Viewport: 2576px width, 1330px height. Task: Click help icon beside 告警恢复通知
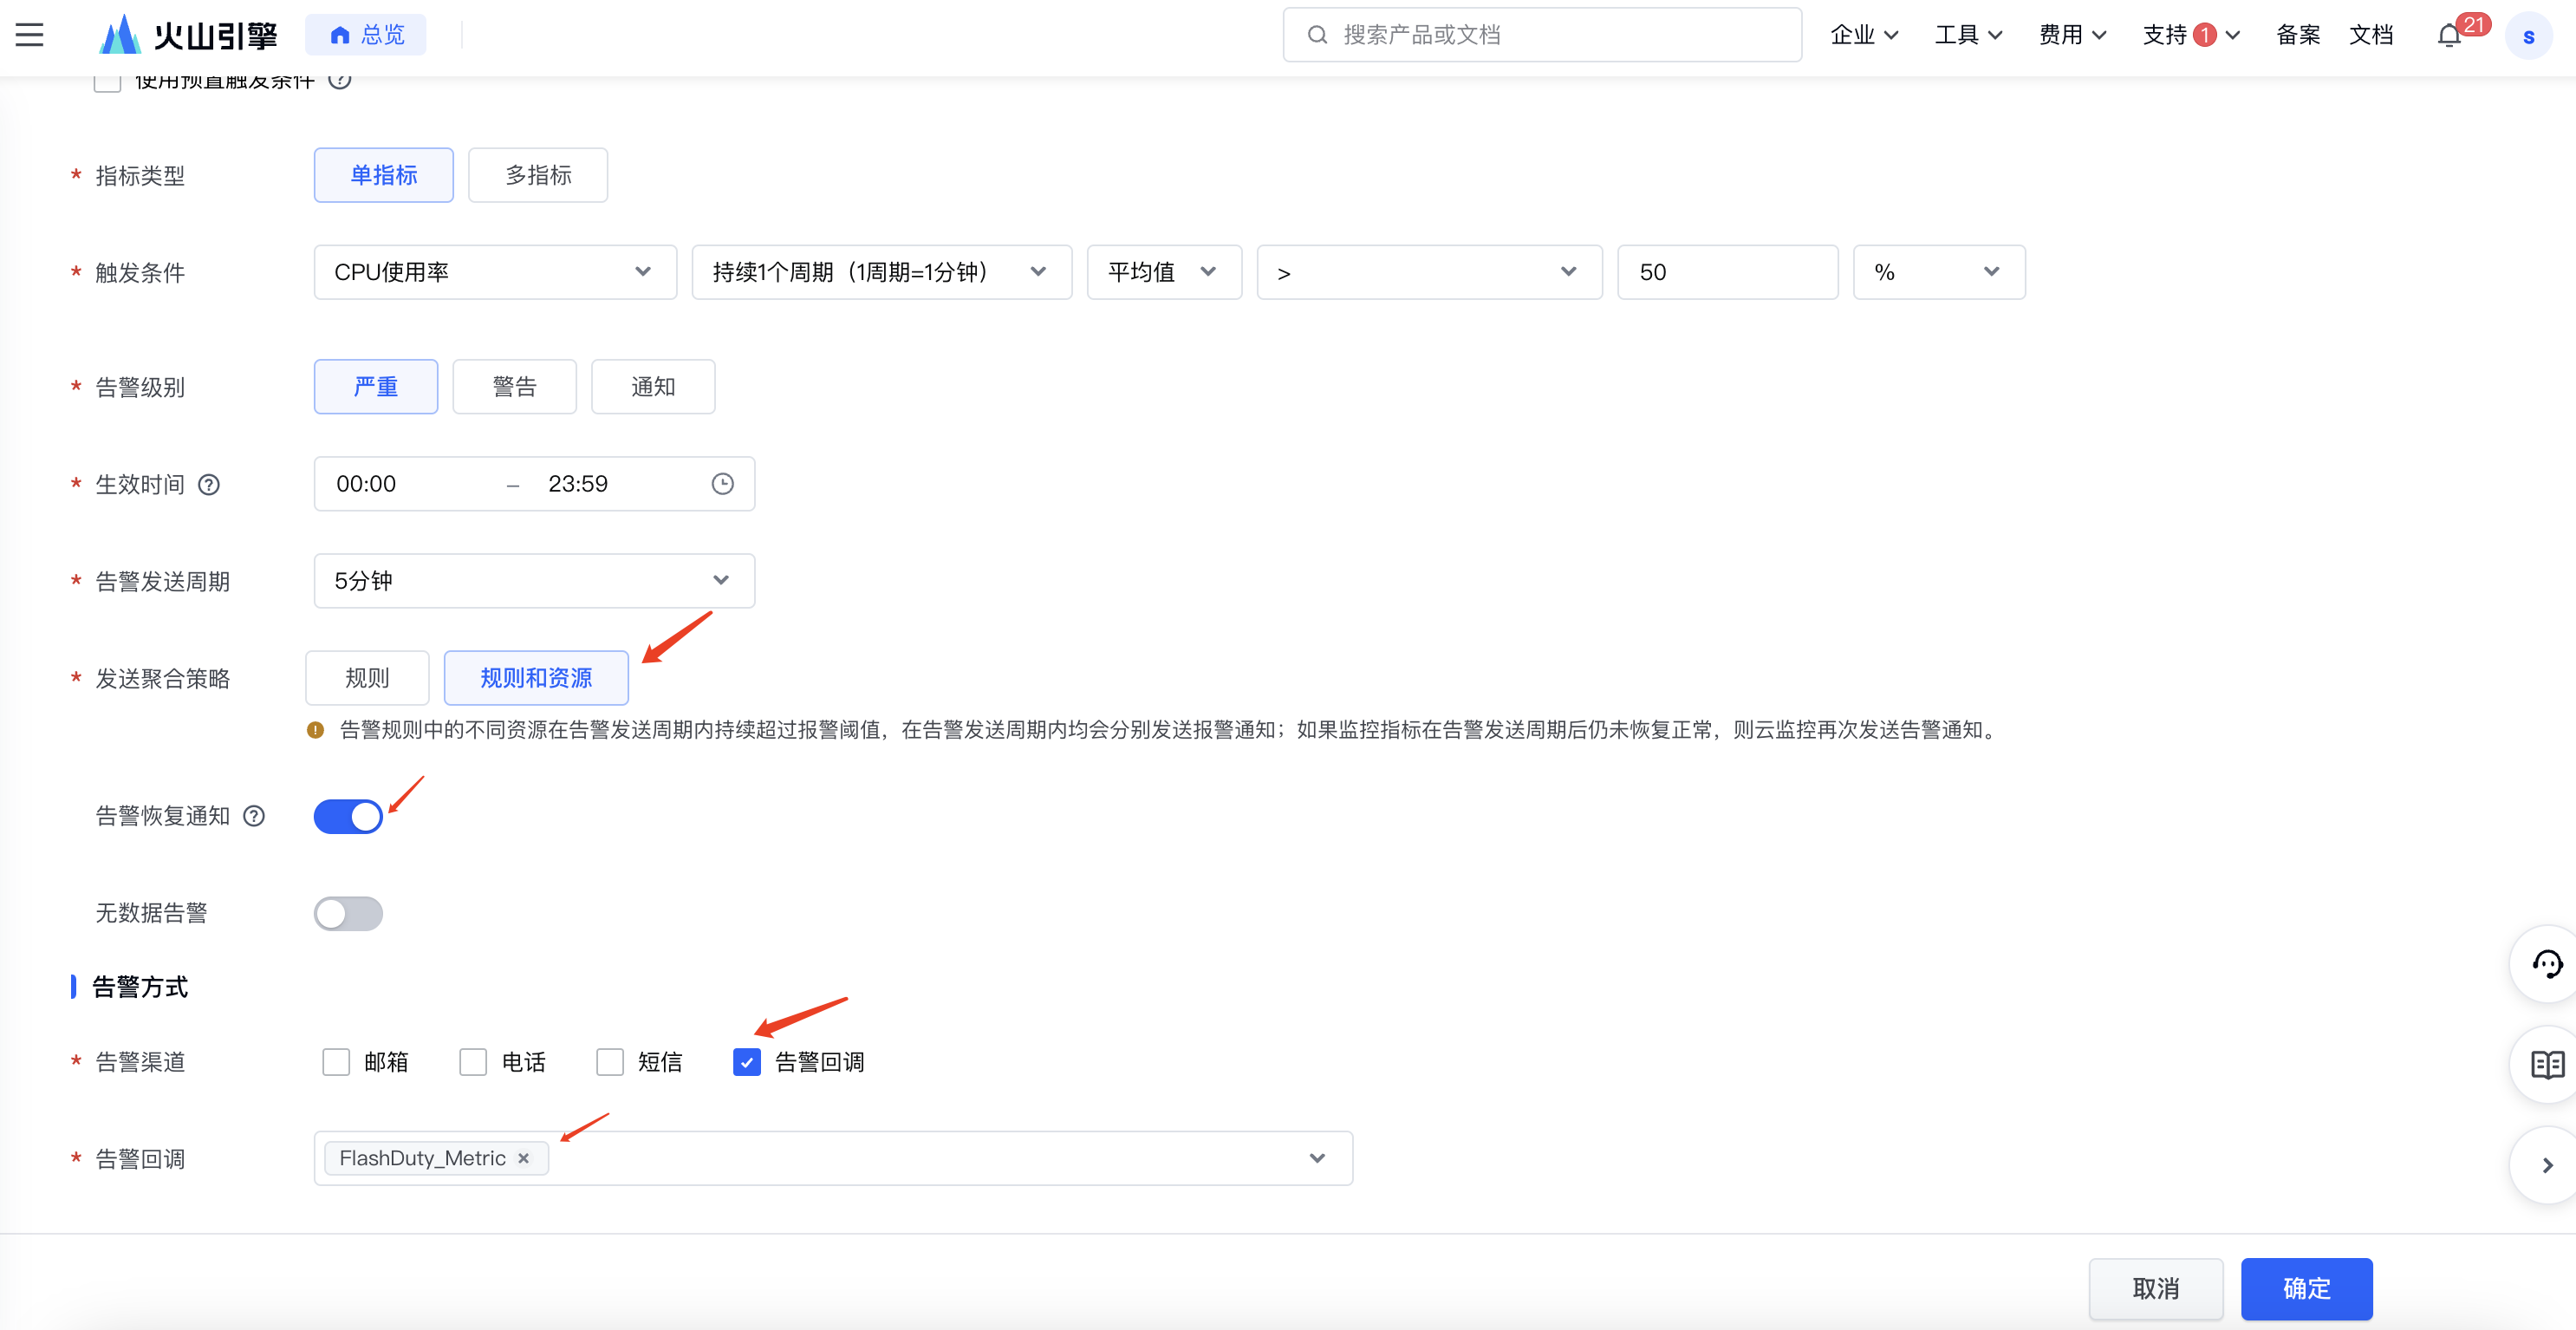pos(255,816)
